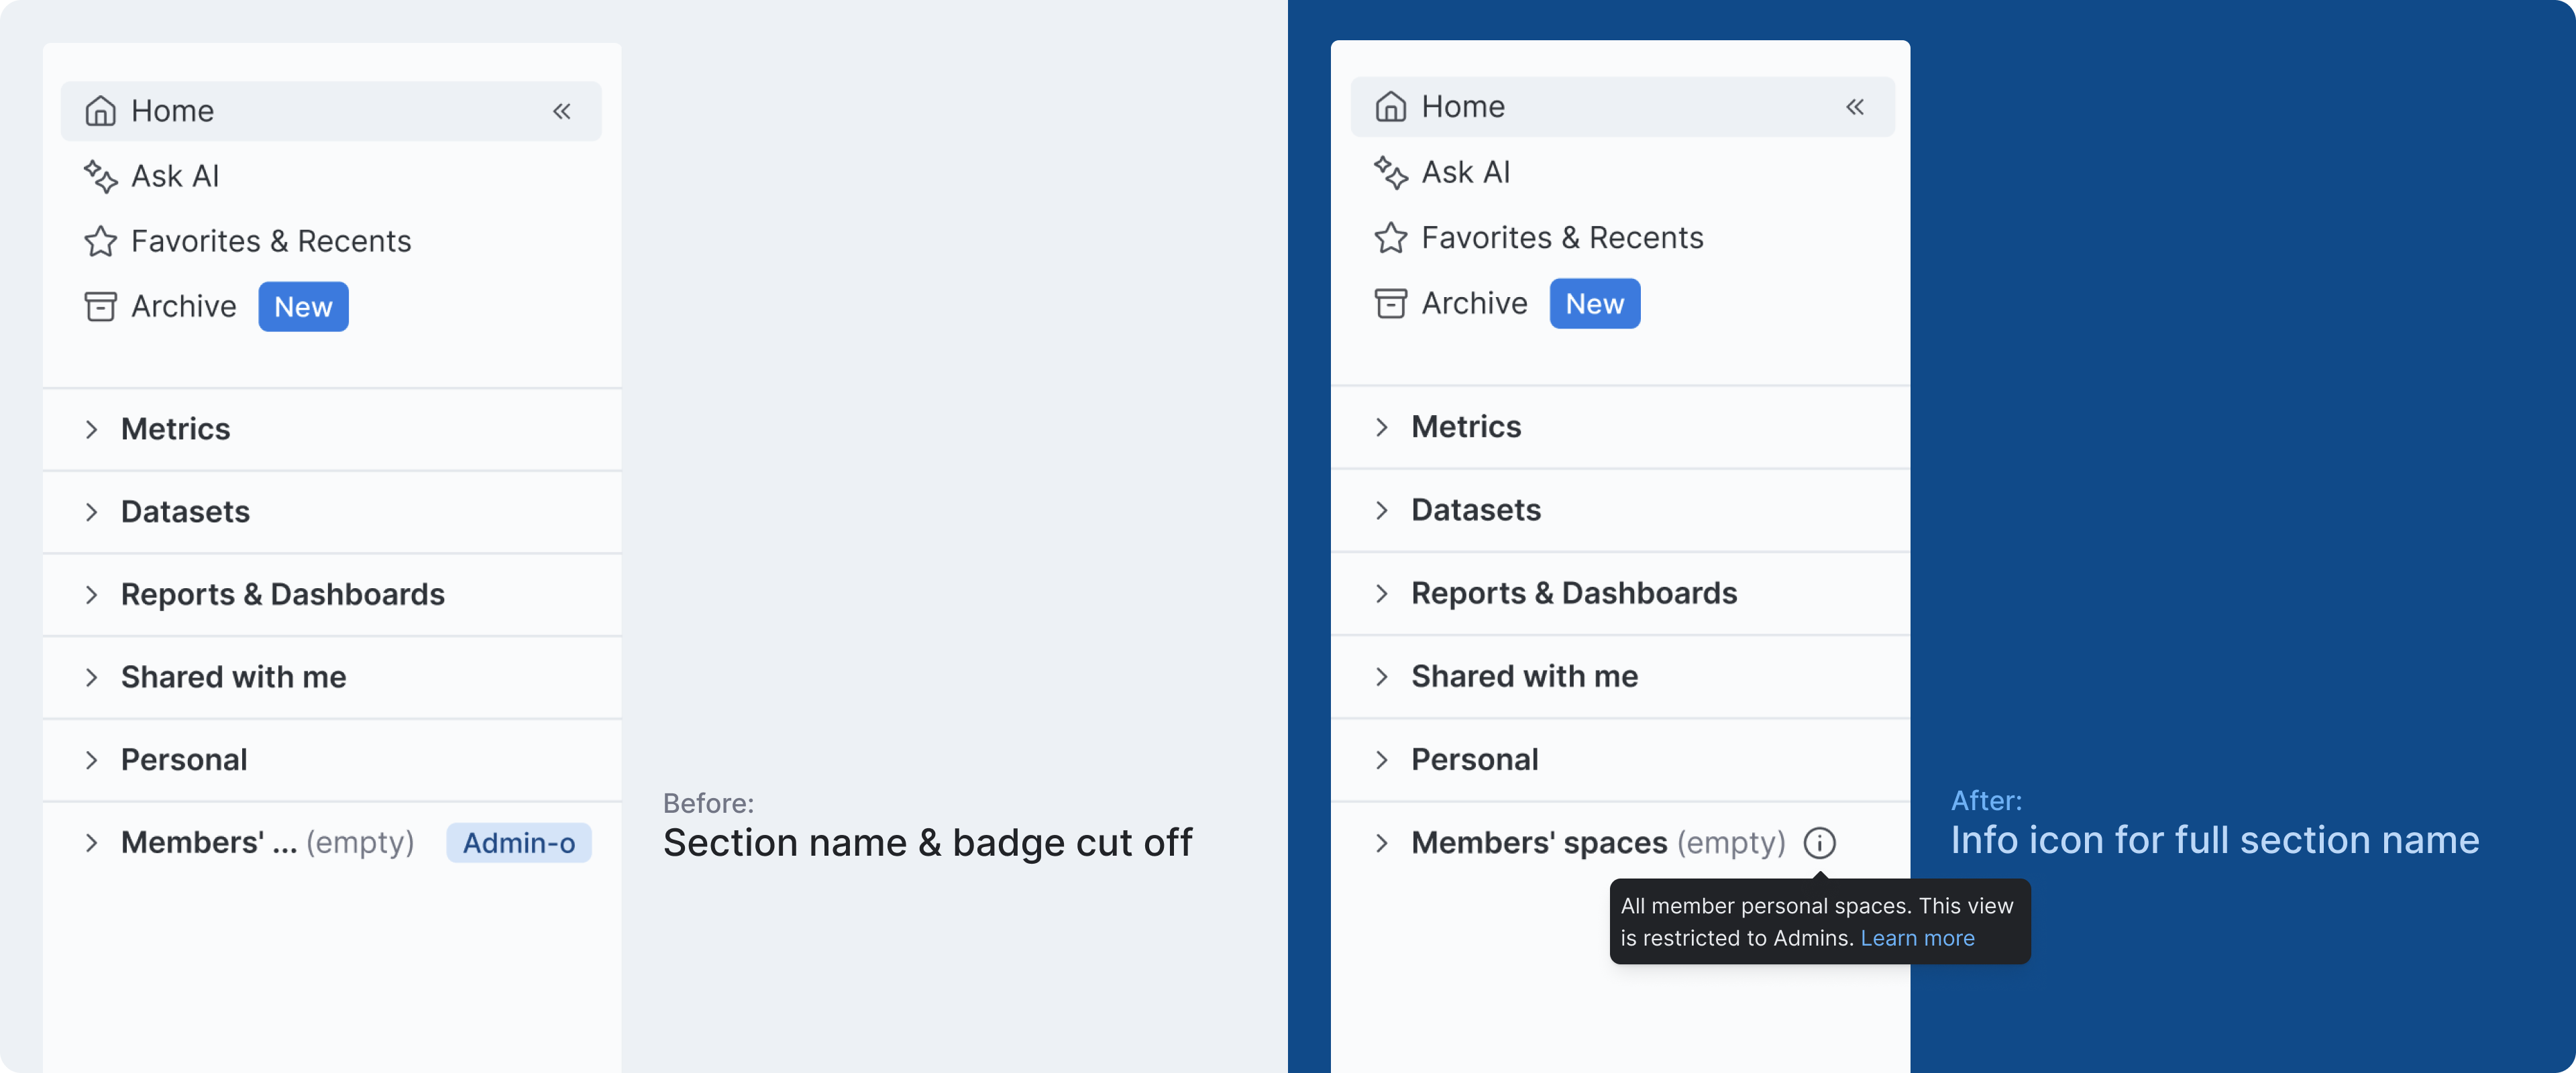Click the Archive box icon in the Before sidebar
2576x1073 pixels.
pos(100,306)
